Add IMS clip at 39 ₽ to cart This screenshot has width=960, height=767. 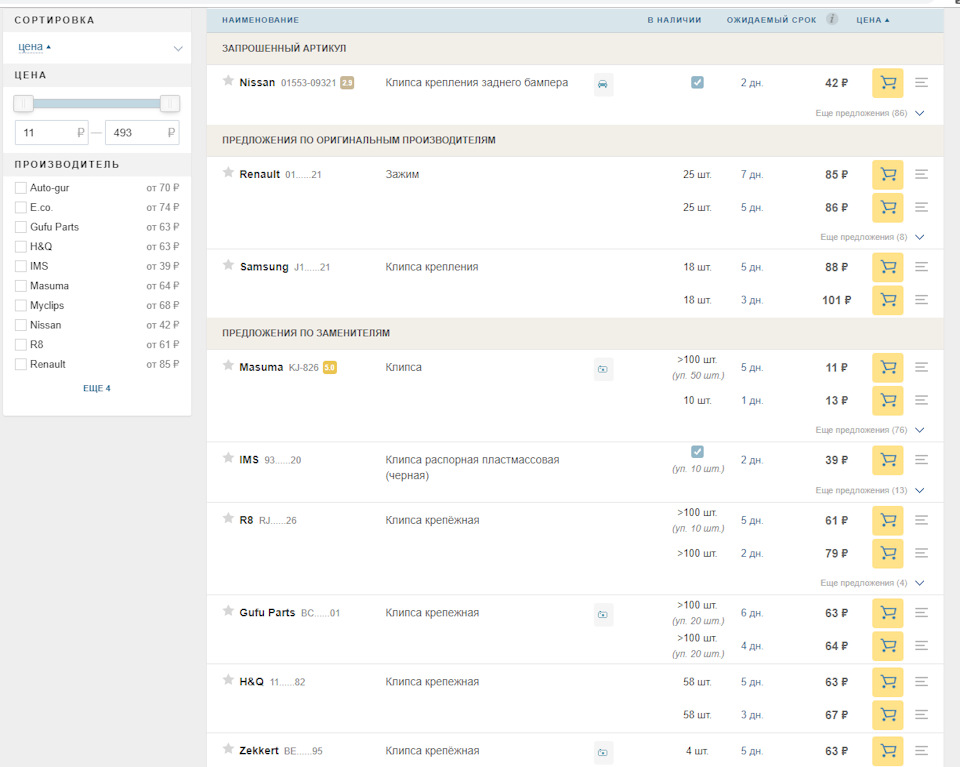coord(887,460)
